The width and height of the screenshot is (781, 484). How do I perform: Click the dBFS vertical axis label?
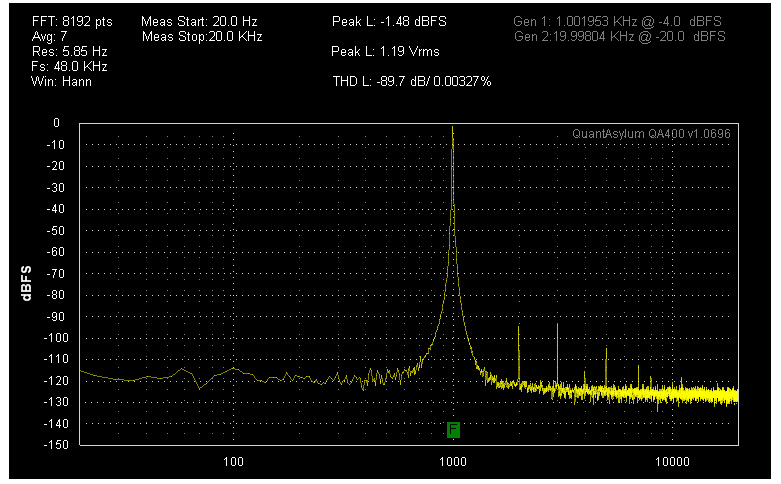pos(26,283)
